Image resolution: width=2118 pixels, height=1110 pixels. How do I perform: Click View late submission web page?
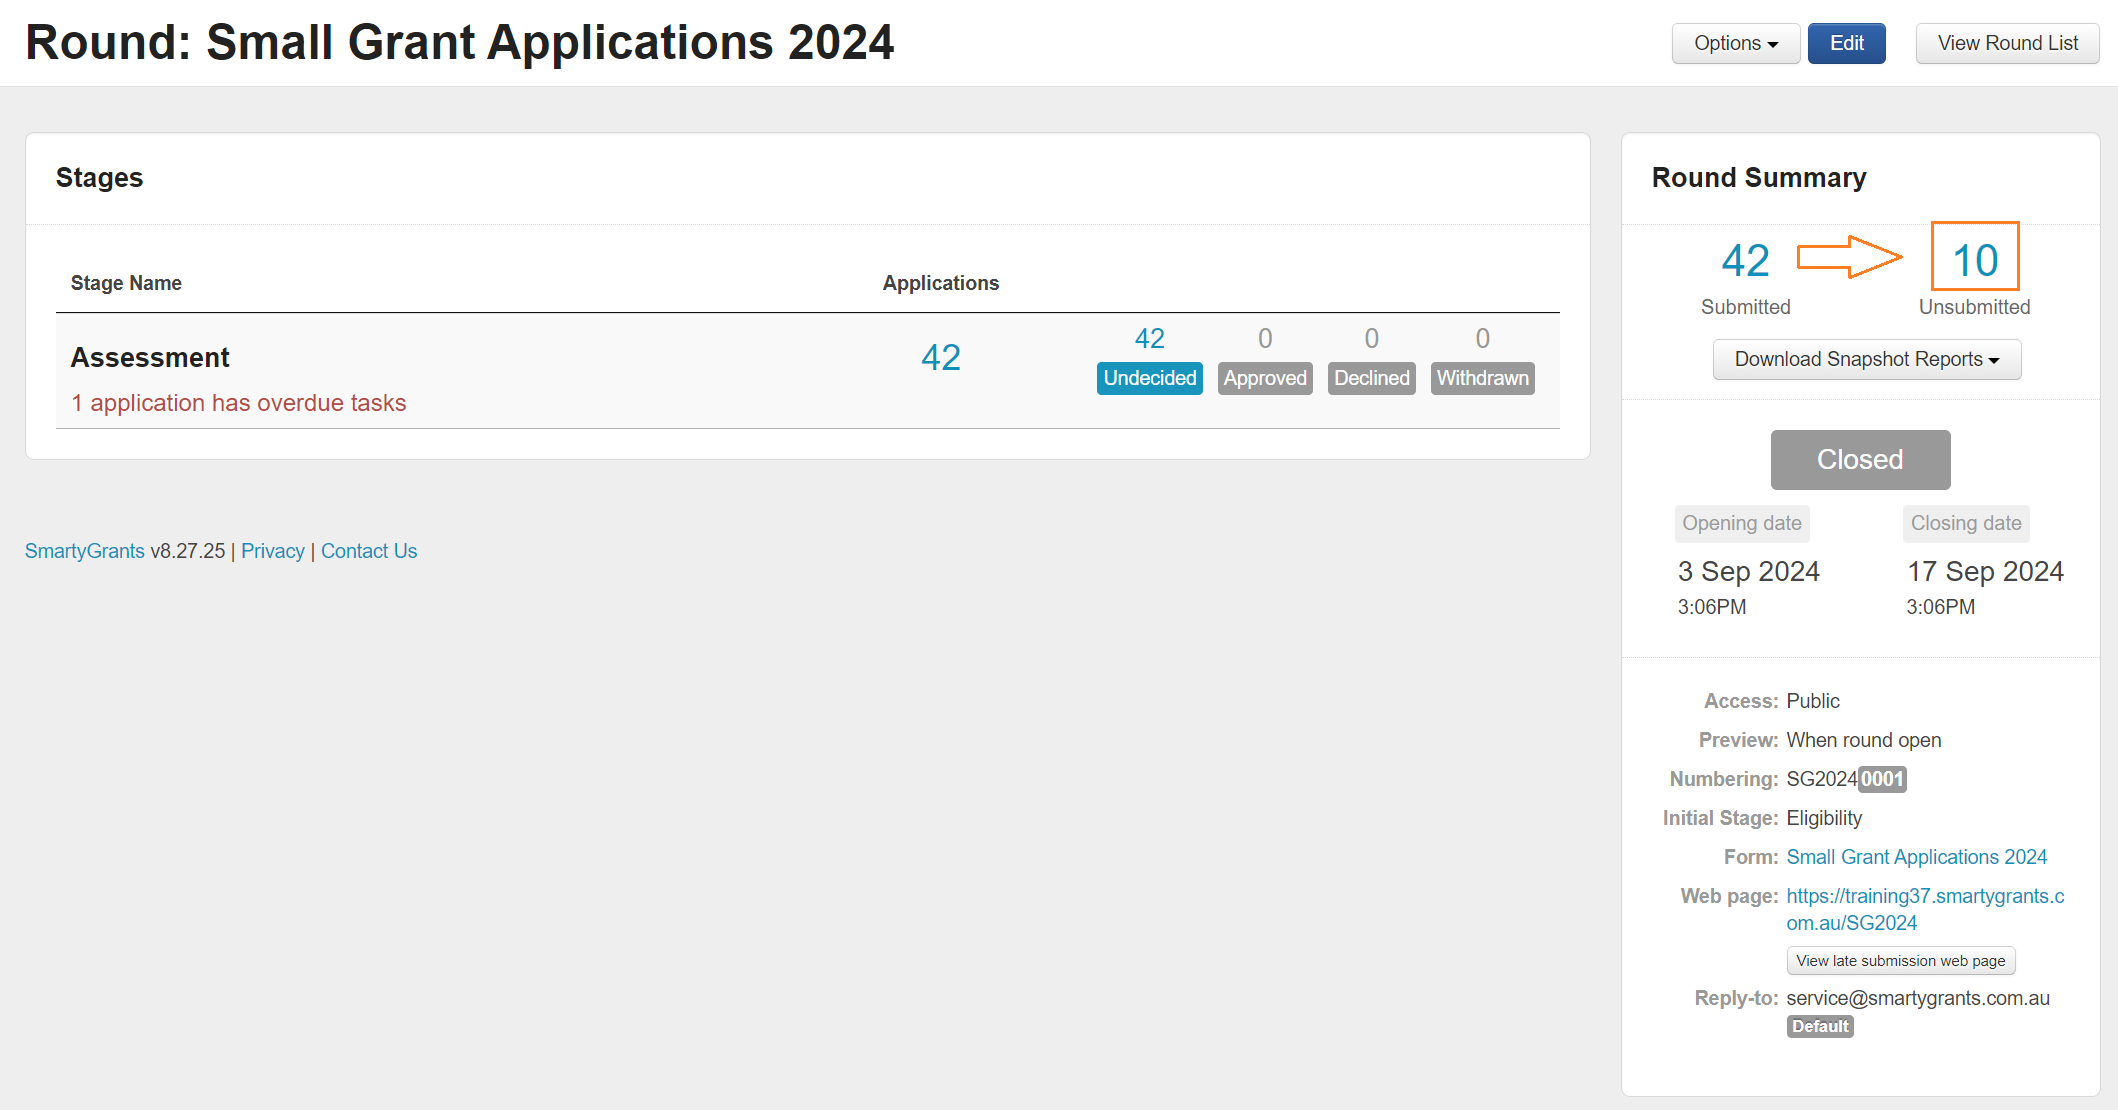[1900, 961]
